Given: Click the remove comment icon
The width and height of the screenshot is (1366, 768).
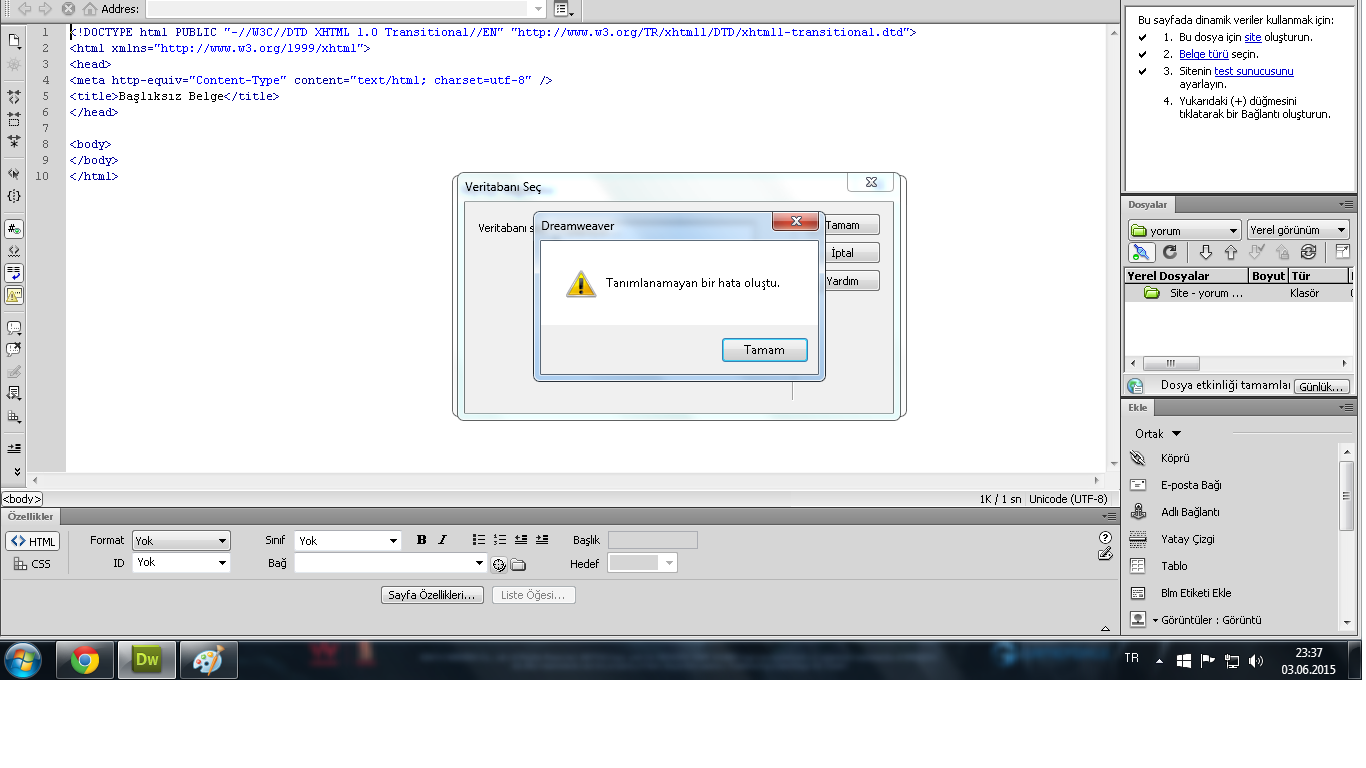Looking at the screenshot, I should pyautogui.click(x=14, y=350).
